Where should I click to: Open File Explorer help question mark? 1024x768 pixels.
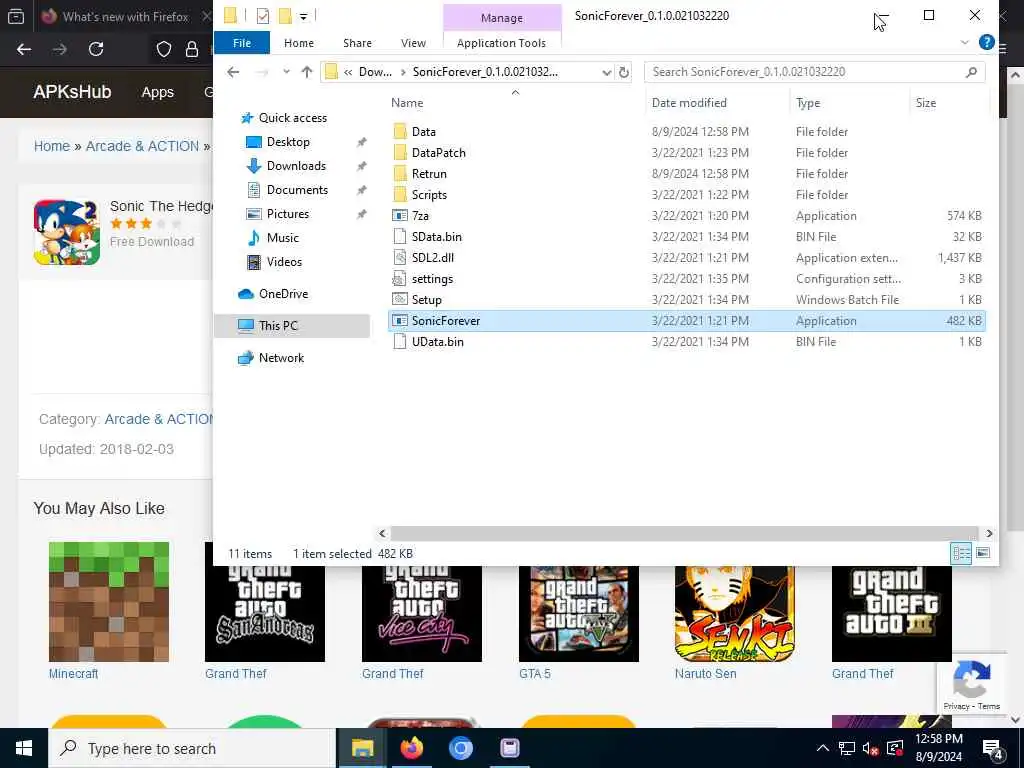[986, 42]
